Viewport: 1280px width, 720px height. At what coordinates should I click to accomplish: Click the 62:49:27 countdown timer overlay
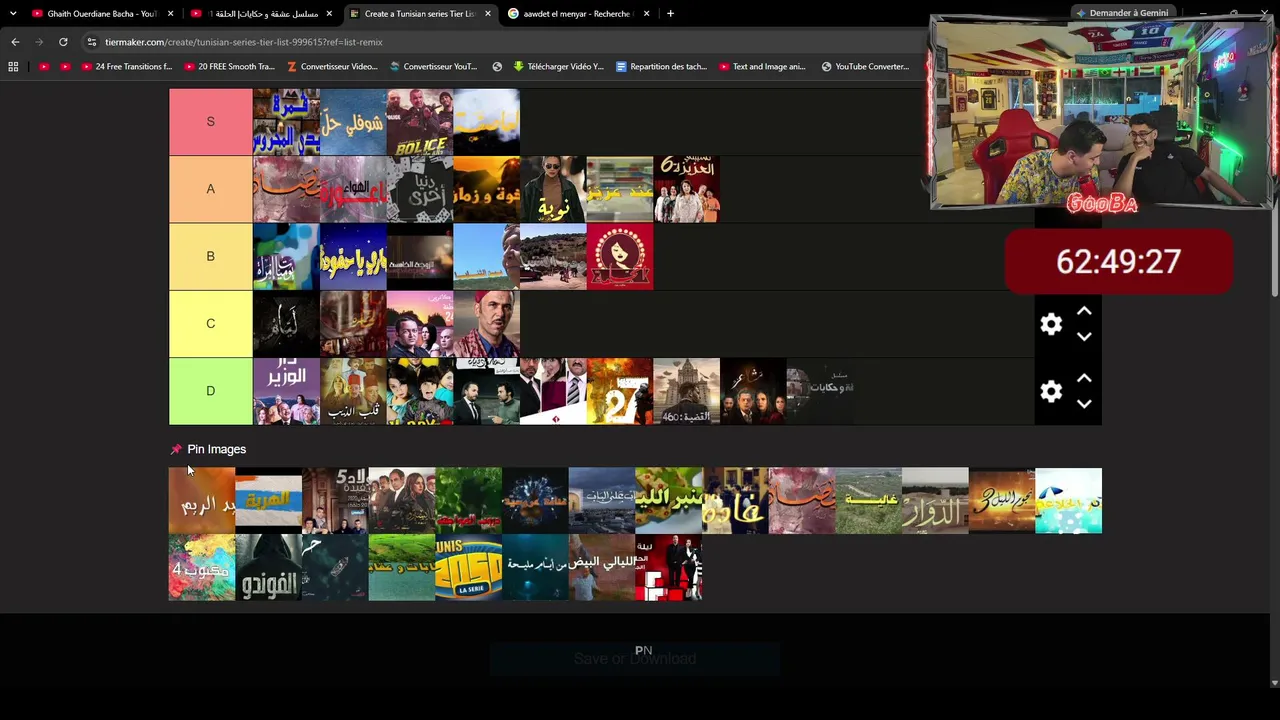(1119, 261)
